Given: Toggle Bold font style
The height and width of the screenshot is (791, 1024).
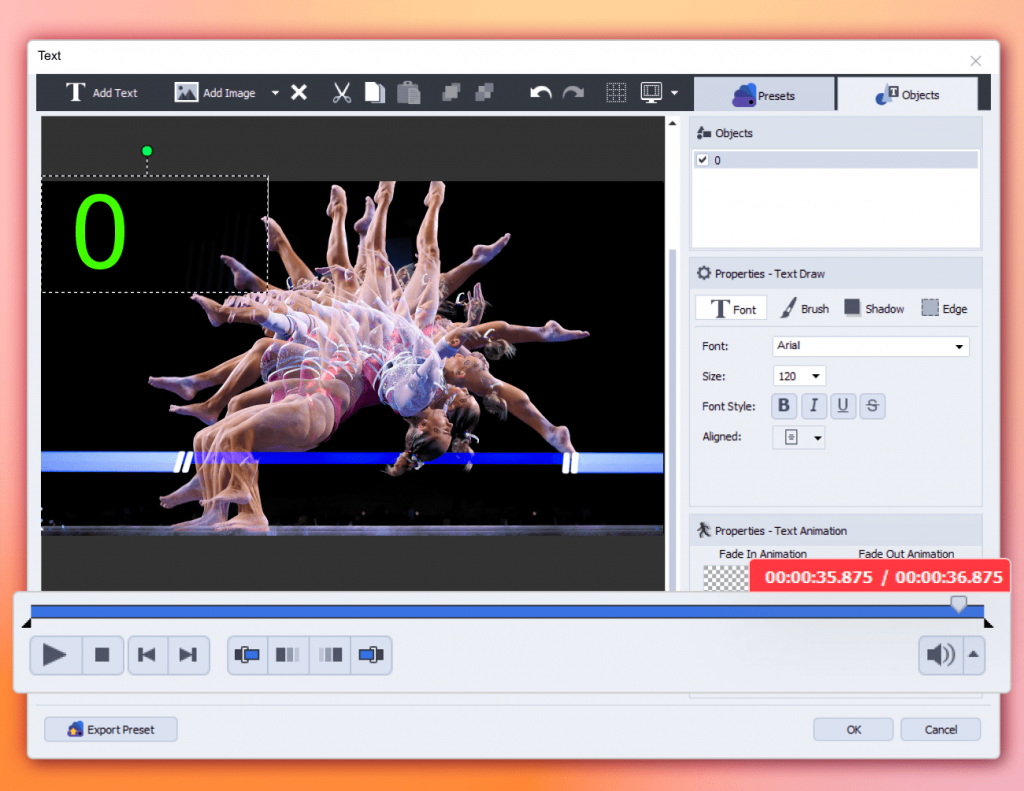Looking at the screenshot, I should coord(784,406).
